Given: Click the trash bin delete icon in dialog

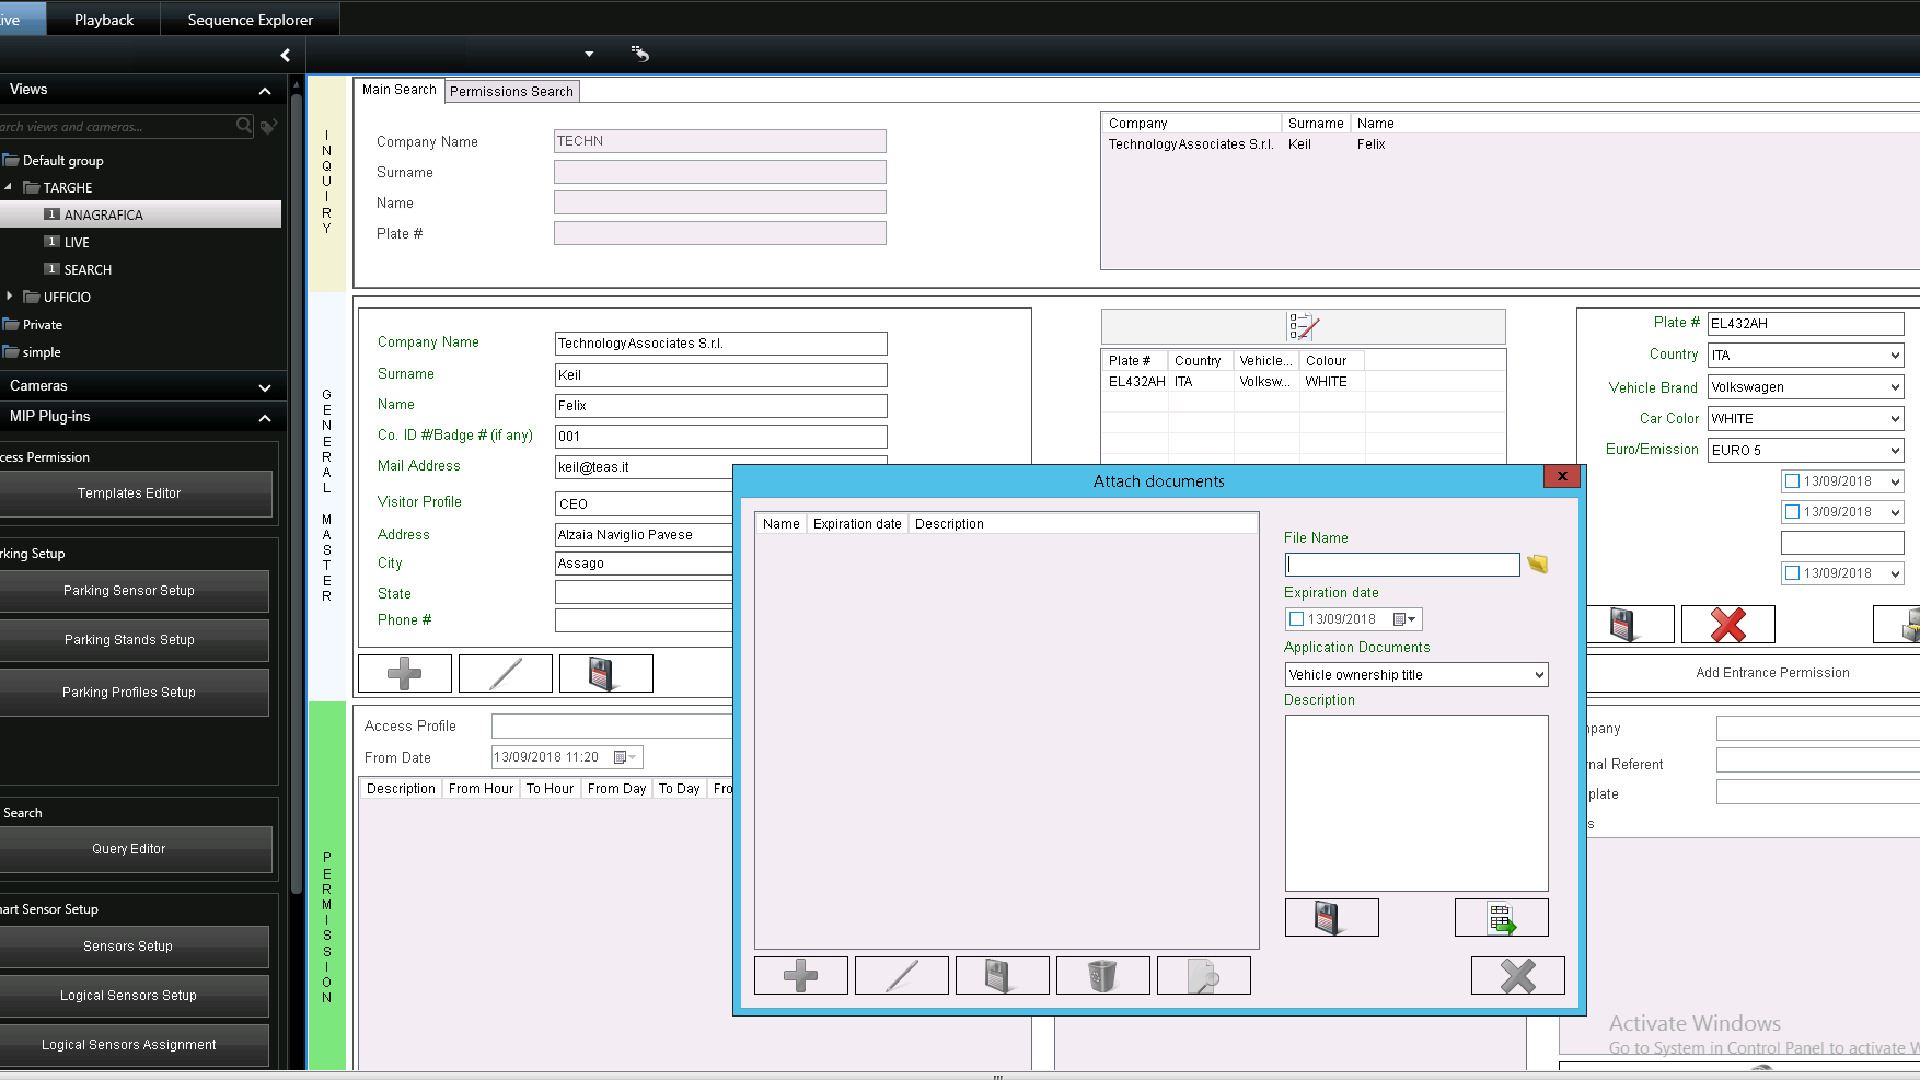Looking at the screenshot, I should point(1102,976).
